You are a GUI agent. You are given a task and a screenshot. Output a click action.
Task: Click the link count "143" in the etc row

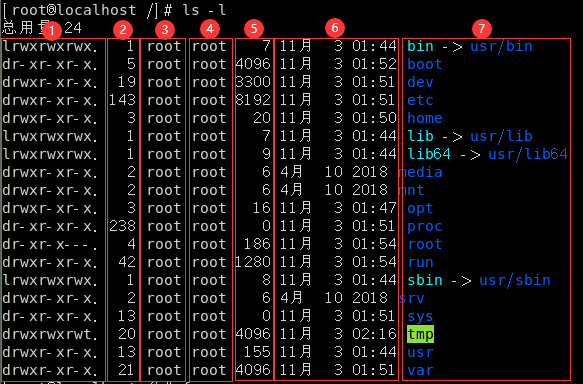tap(122, 100)
